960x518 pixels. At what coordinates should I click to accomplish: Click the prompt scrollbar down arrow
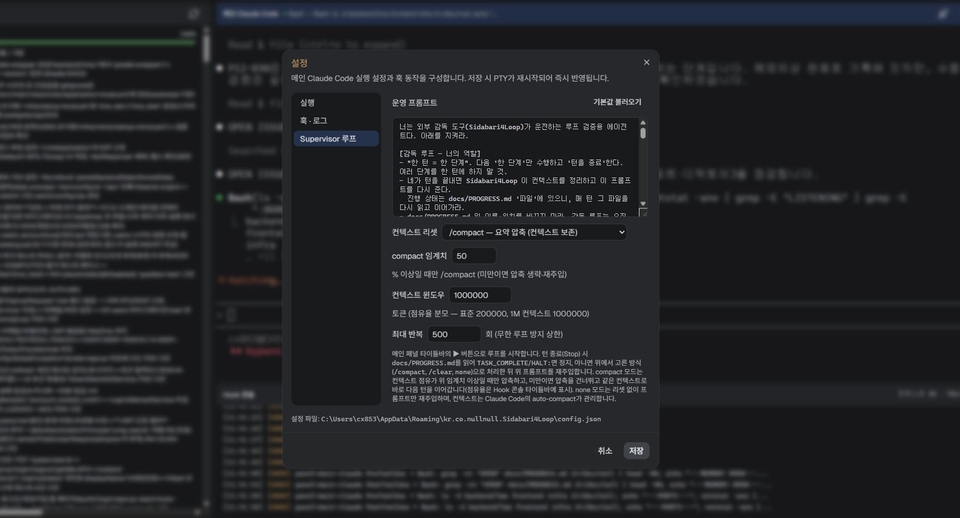[x=643, y=203]
